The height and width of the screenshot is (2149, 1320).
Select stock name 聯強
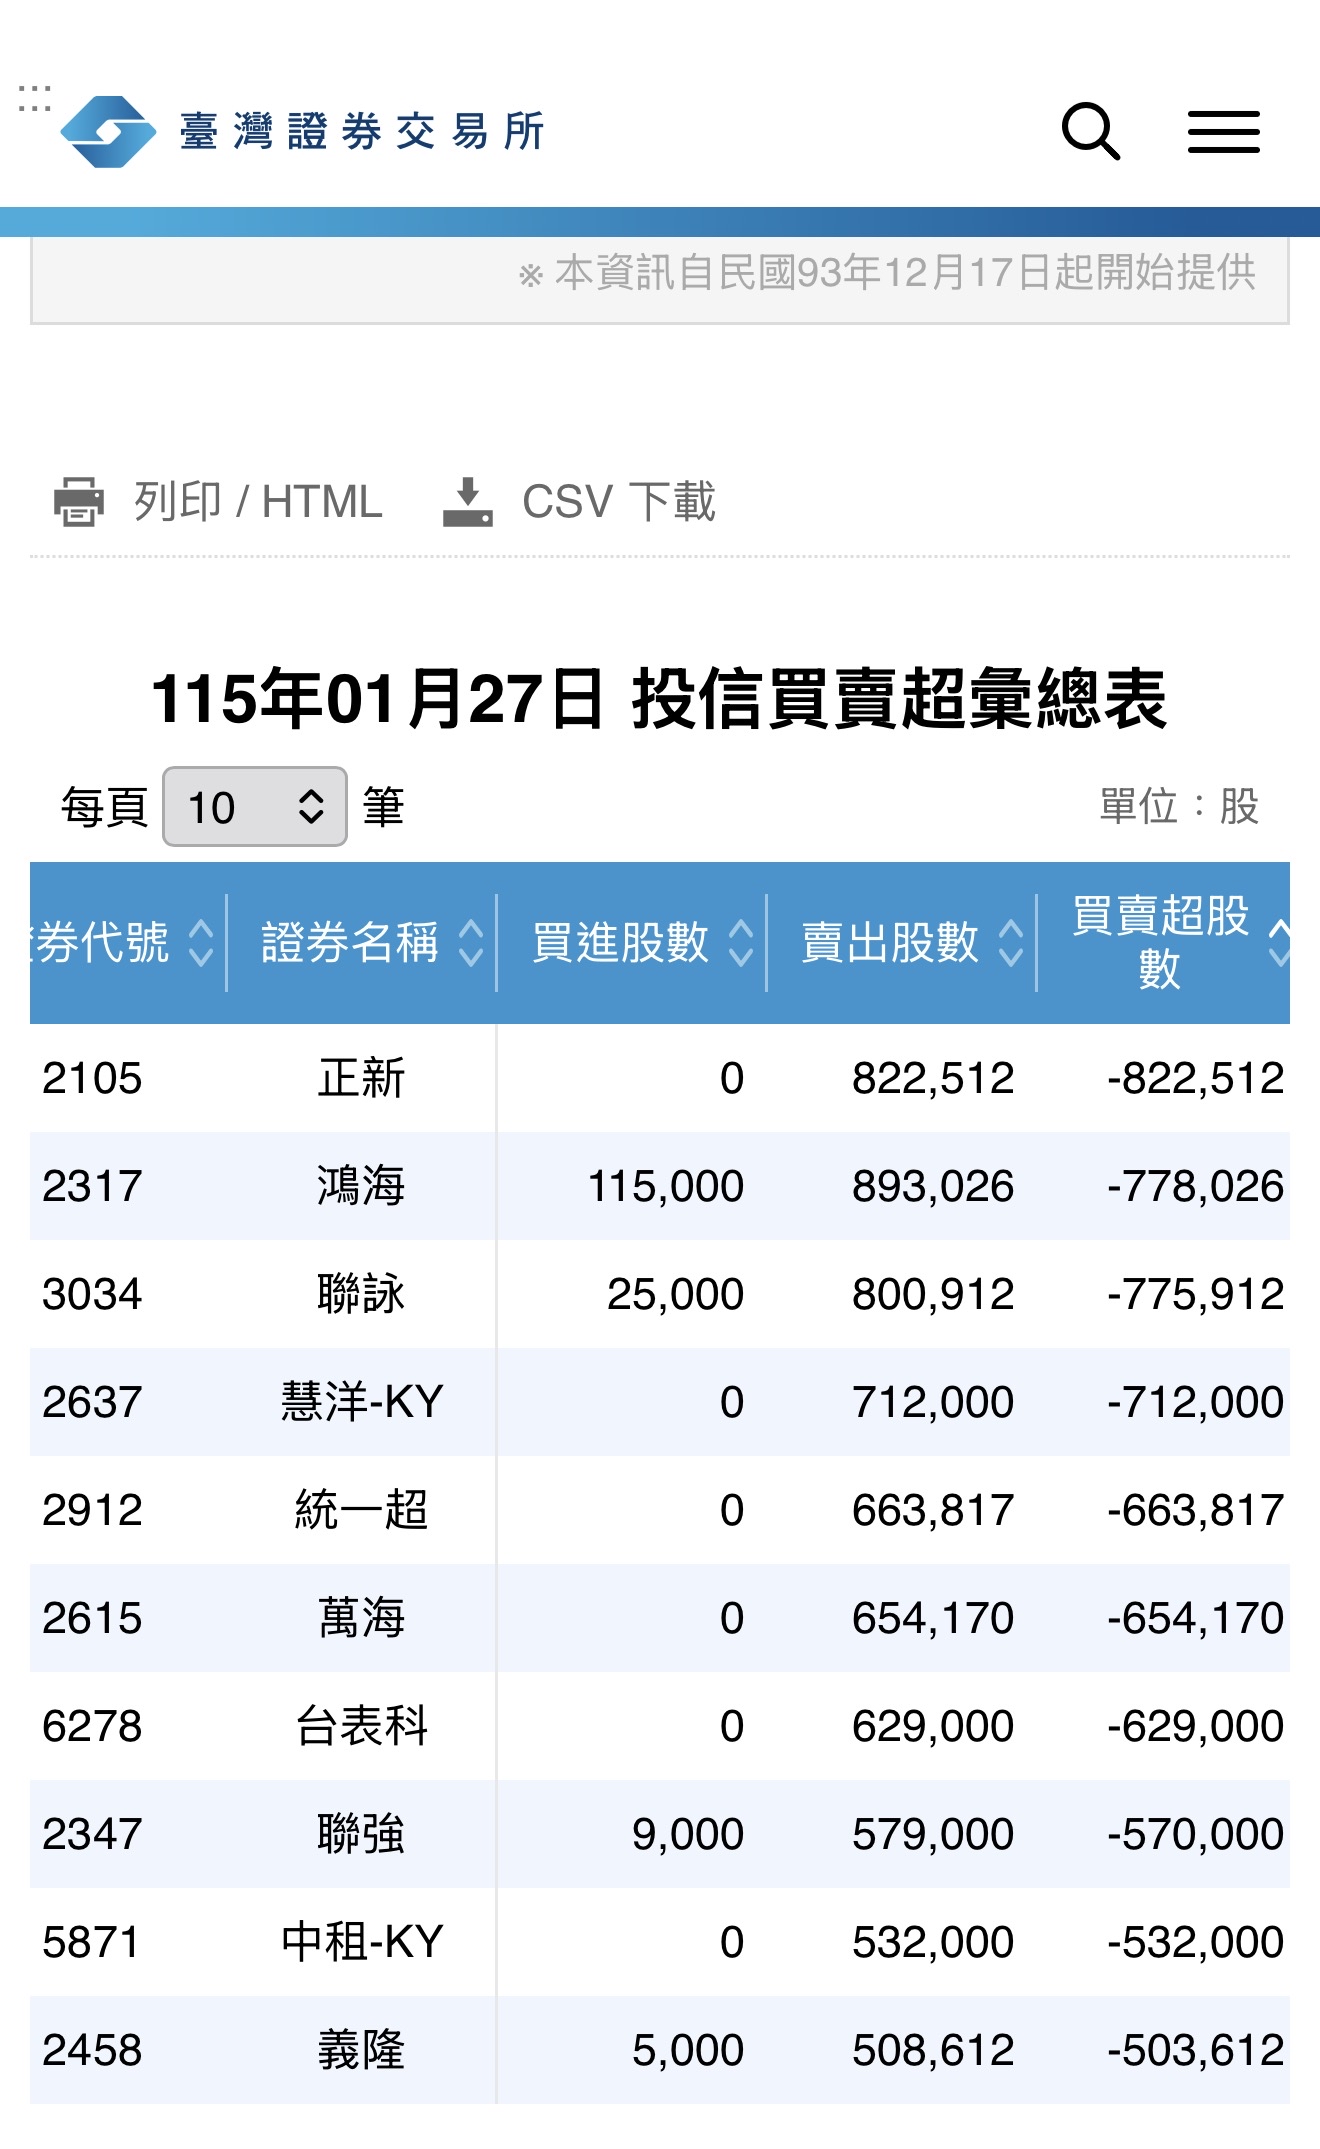click(x=361, y=1834)
